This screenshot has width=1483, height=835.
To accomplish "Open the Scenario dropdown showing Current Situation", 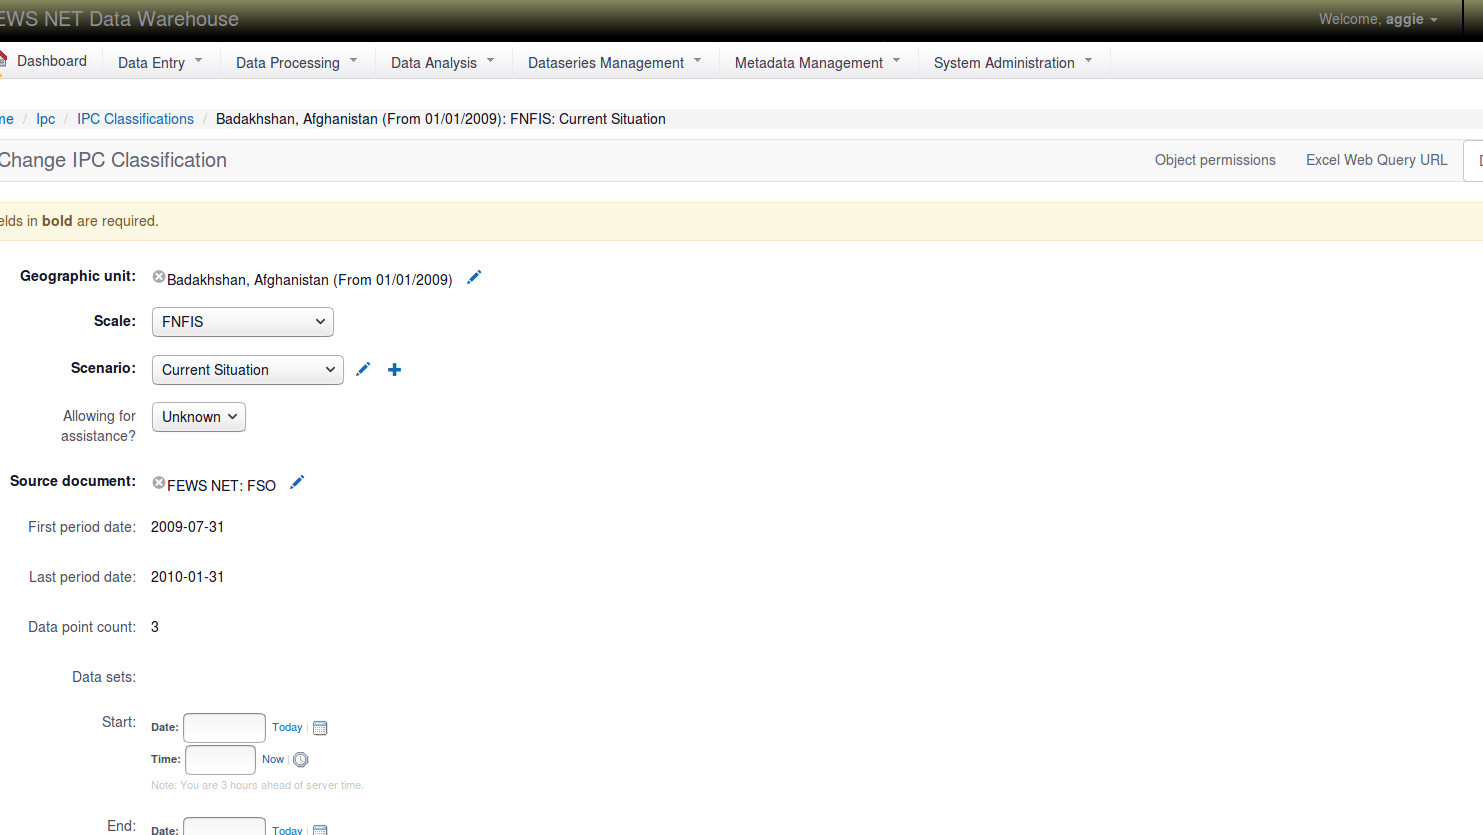I will [247, 370].
